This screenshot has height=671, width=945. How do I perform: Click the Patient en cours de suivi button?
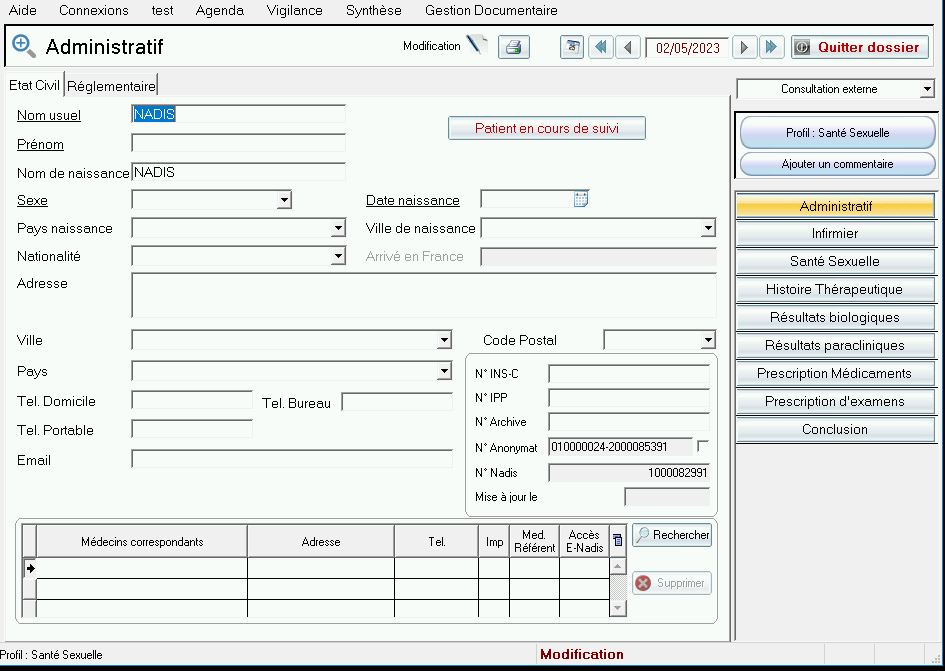(x=547, y=128)
